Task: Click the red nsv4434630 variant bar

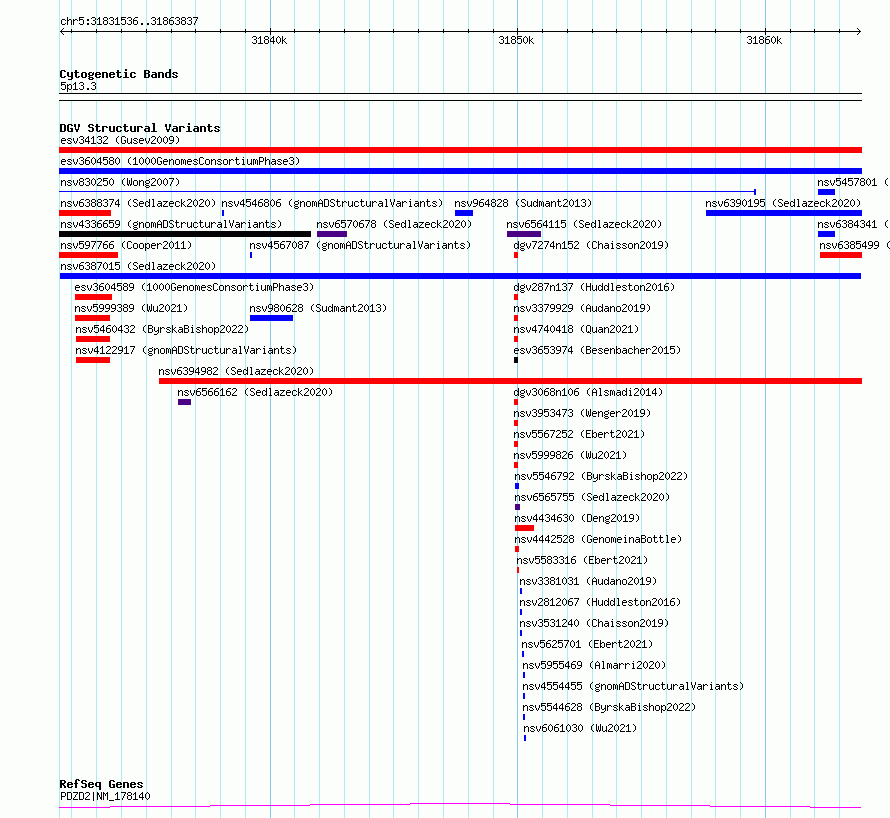Action: click(524, 528)
